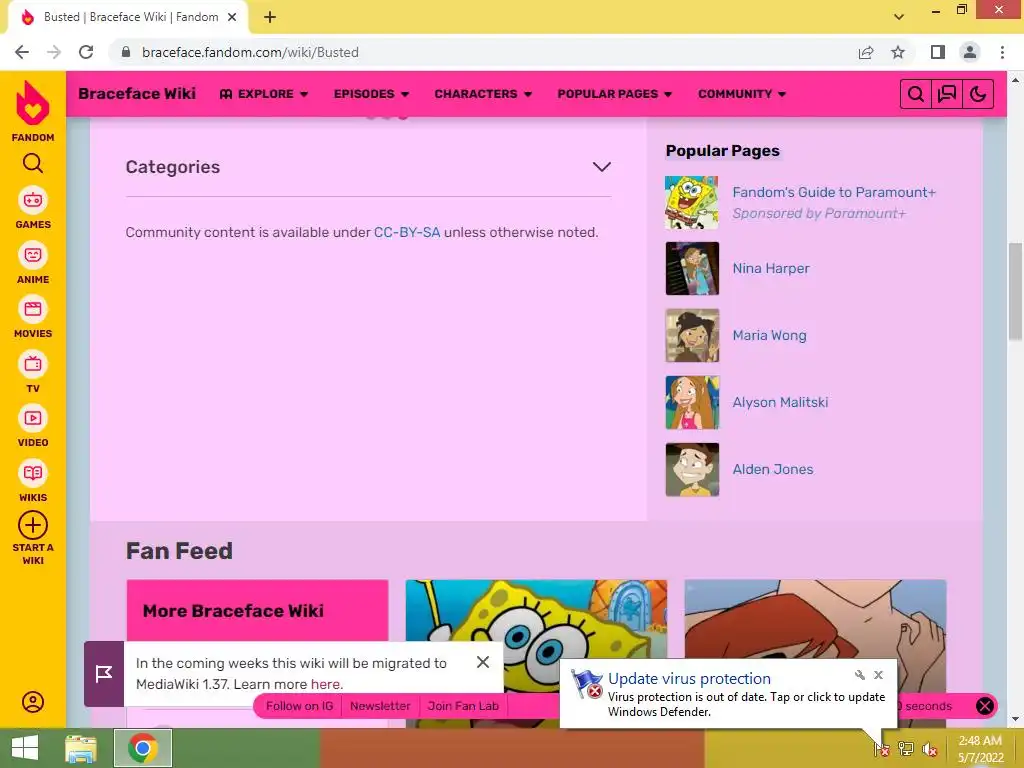1024x768 pixels.
Task: Click the muted volume tray icon
Action: [929, 749]
